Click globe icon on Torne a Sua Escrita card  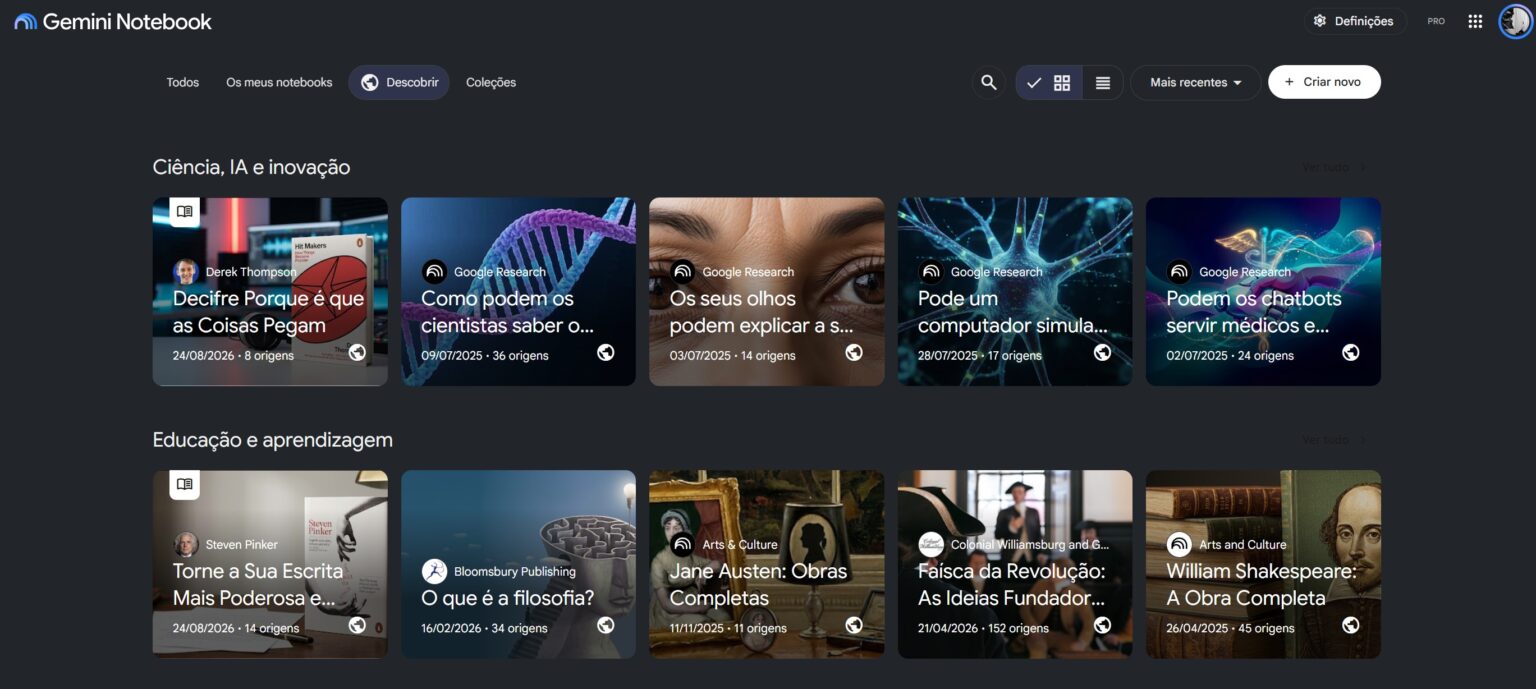click(x=357, y=625)
